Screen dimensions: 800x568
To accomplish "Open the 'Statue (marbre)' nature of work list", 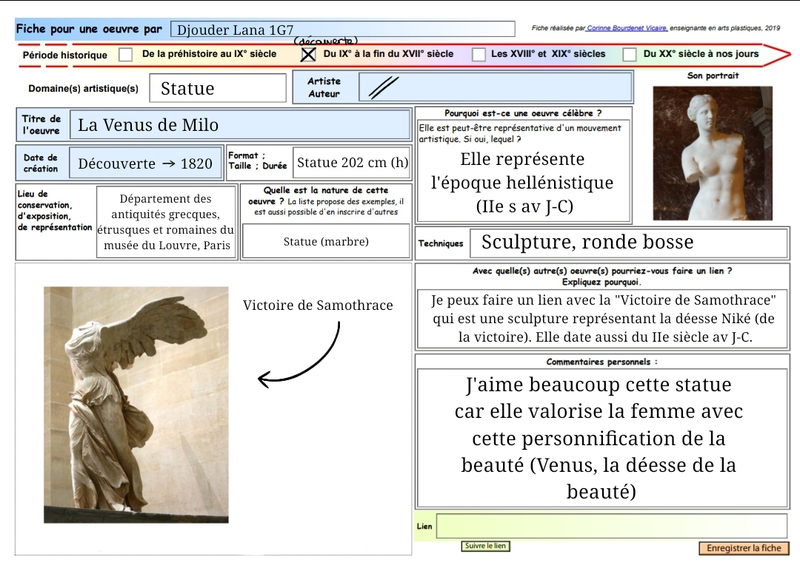I will tap(326, 241).
